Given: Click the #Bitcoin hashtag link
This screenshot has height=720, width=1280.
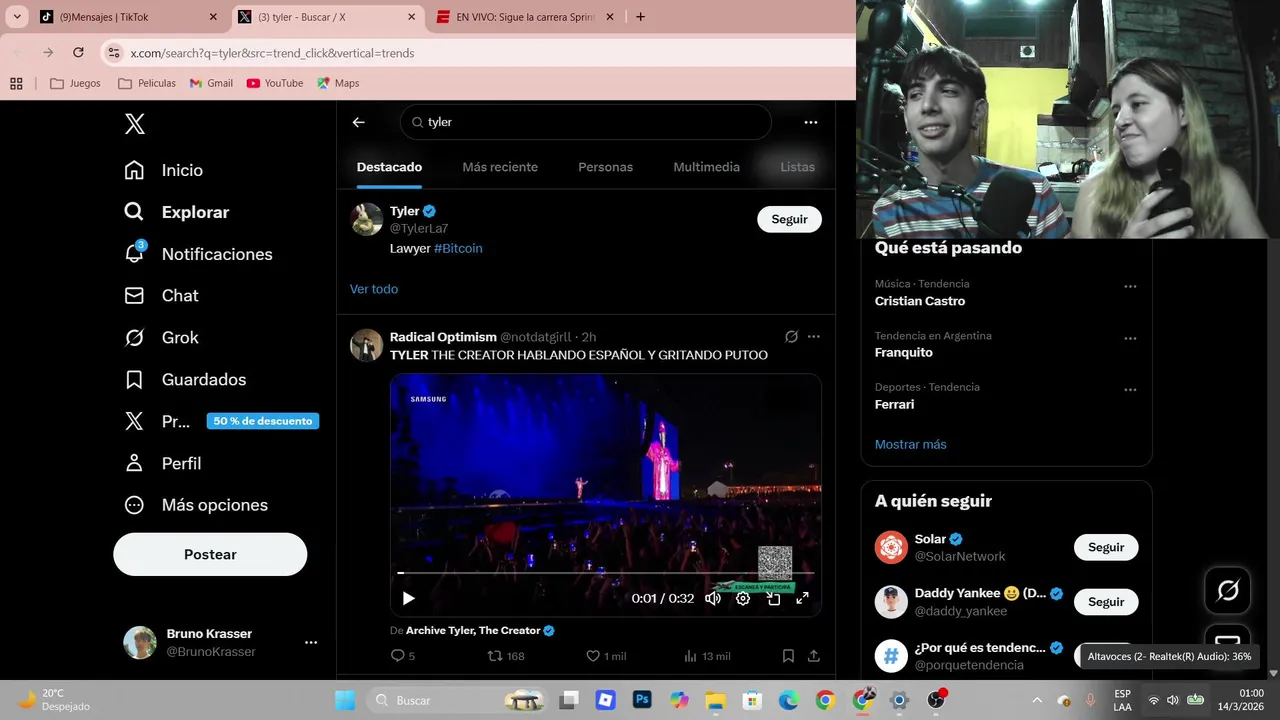Looking at the screenshot, I should pos(458,248).
